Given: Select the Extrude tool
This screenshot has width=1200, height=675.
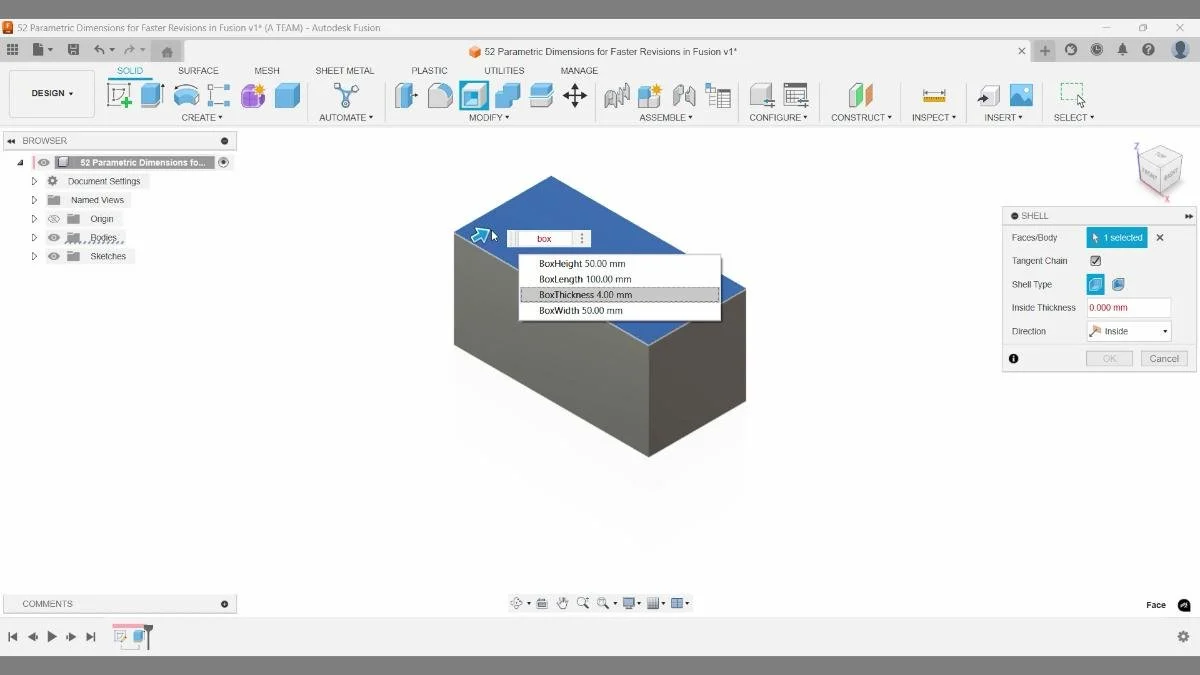Looking at the screenshot, I should tap(152, 95).
